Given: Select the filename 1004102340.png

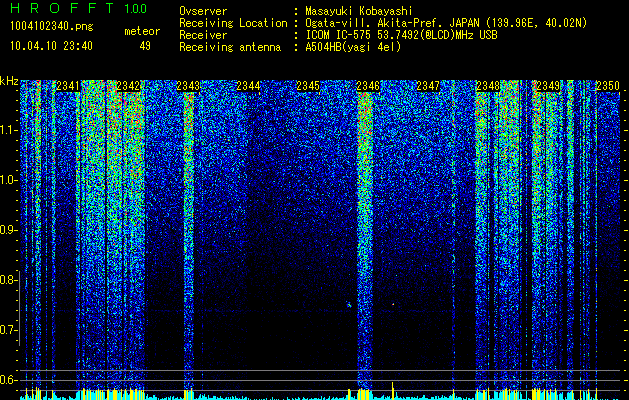Looking at the screenshot, I should click(52, 27).
